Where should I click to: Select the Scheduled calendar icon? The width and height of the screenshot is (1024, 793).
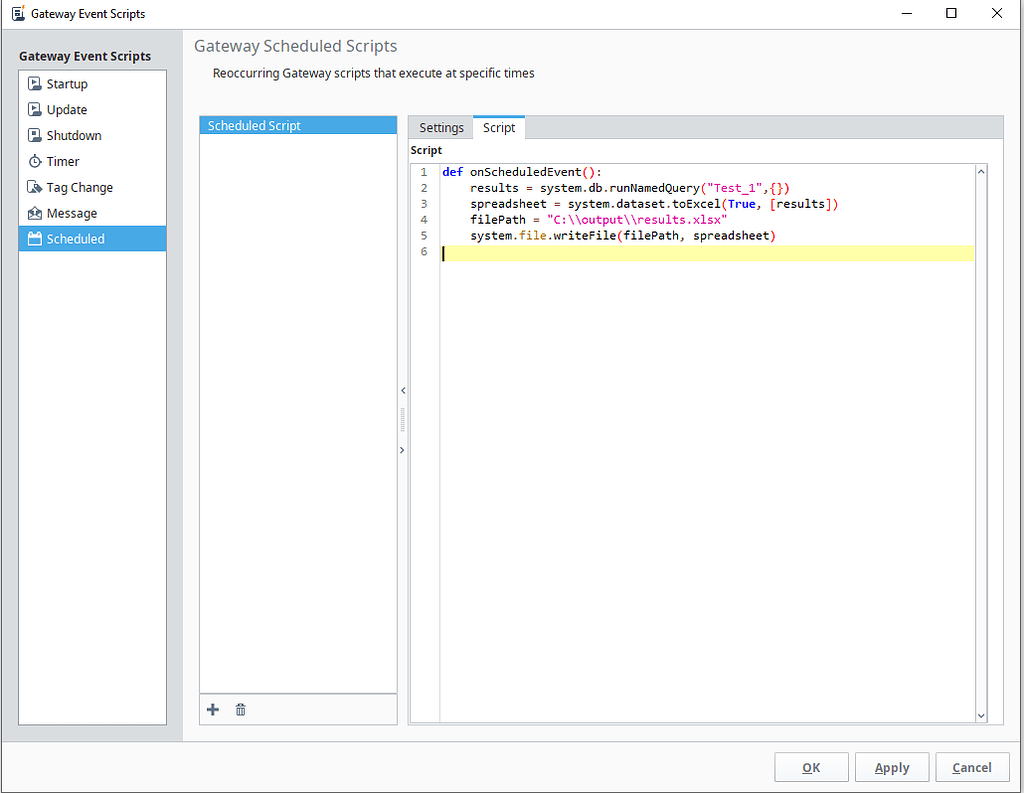(x=35, y=238)
